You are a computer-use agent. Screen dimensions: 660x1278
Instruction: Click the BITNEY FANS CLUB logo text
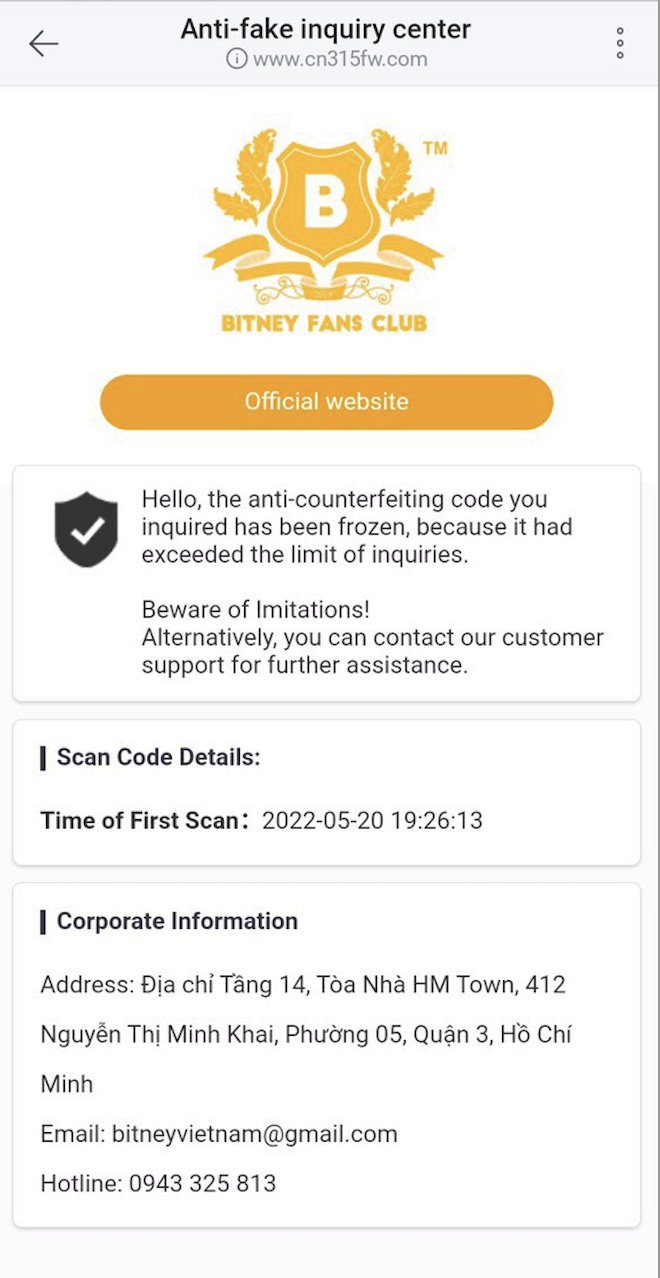tap(325, 323)
